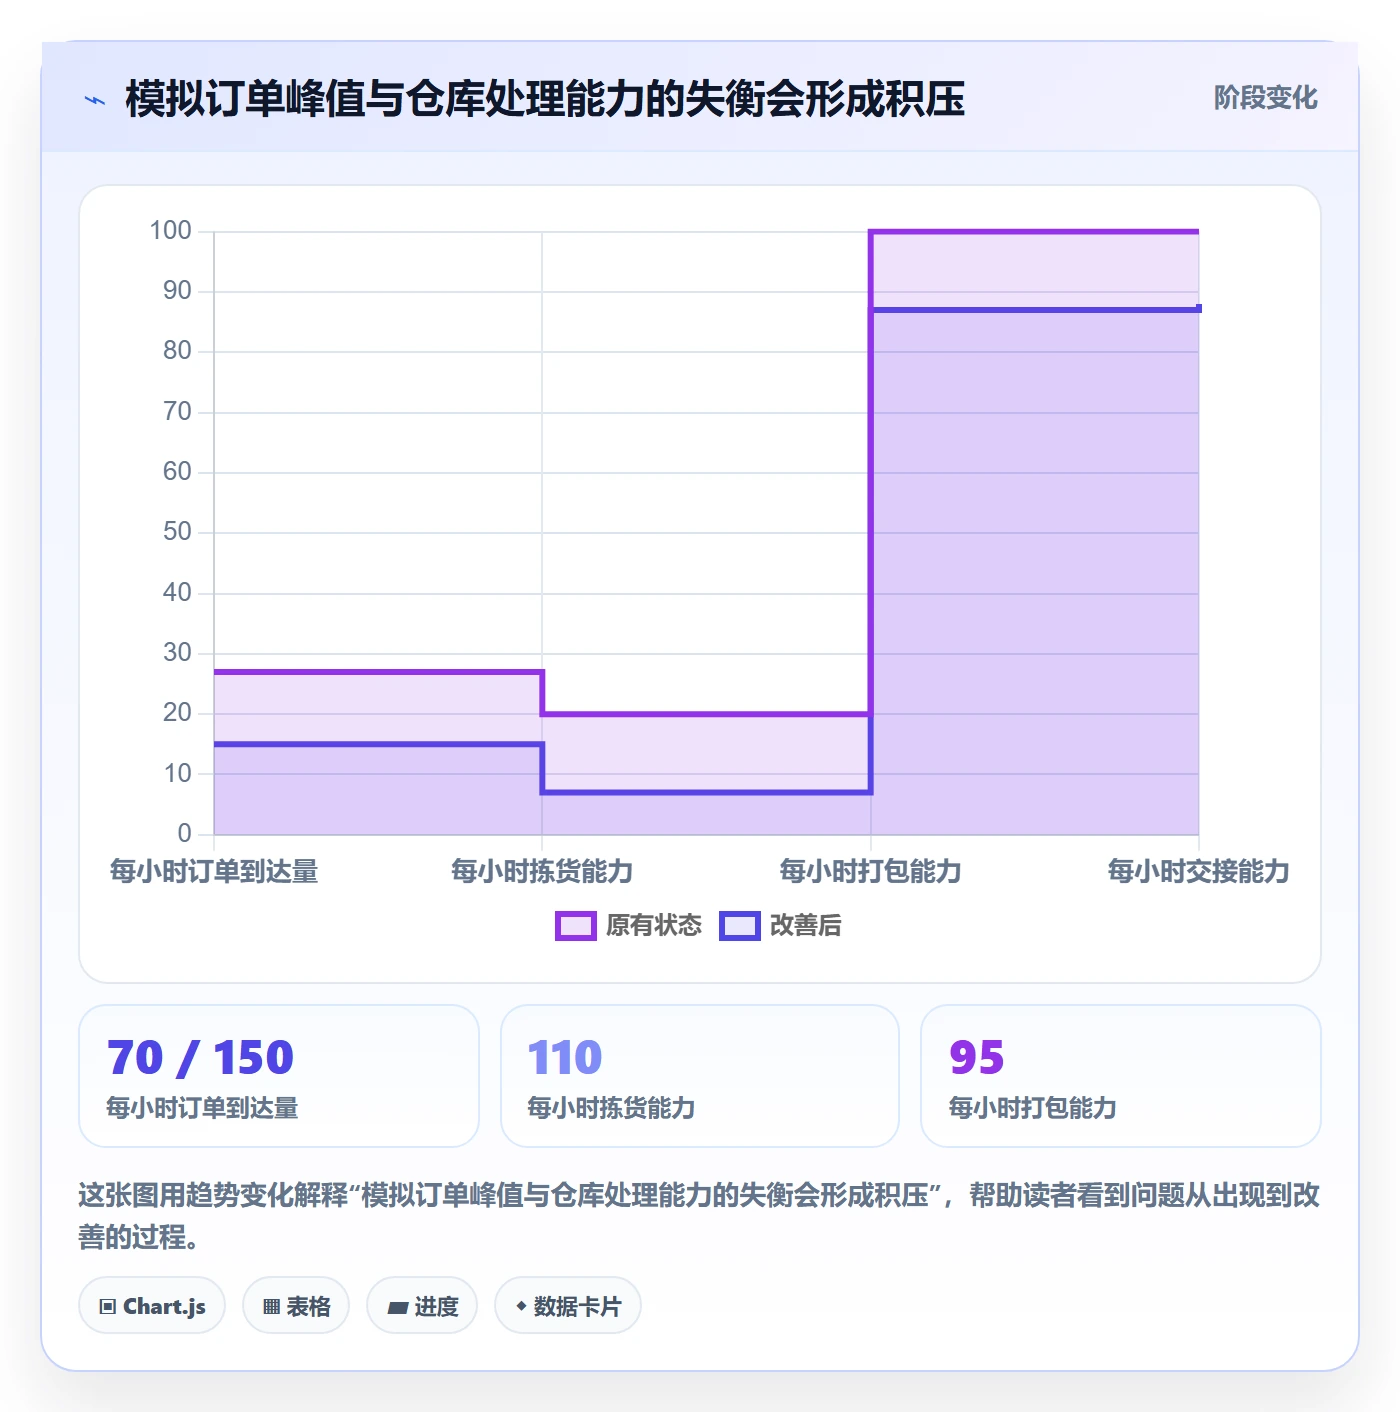
Task: Open the 70 / 150 data card
Action: point(279,1076)
